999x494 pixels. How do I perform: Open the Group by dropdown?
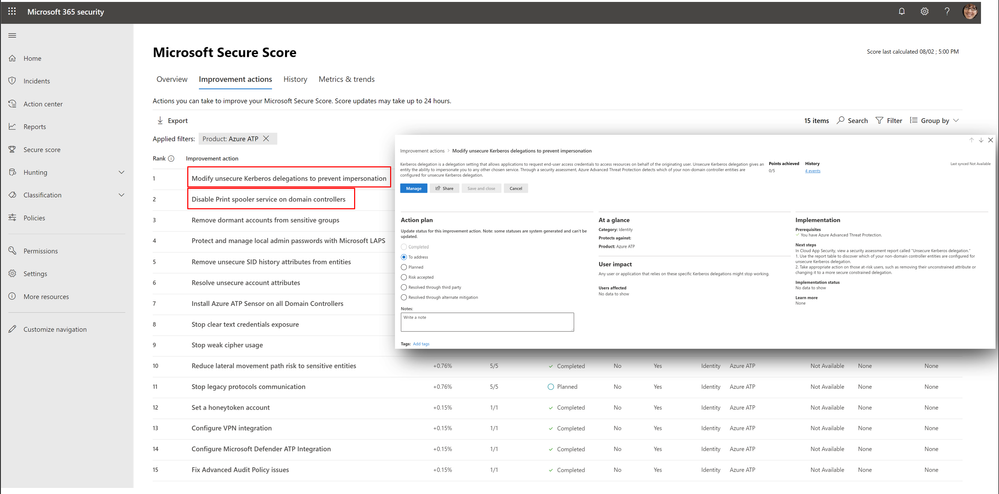coord(934,120)
